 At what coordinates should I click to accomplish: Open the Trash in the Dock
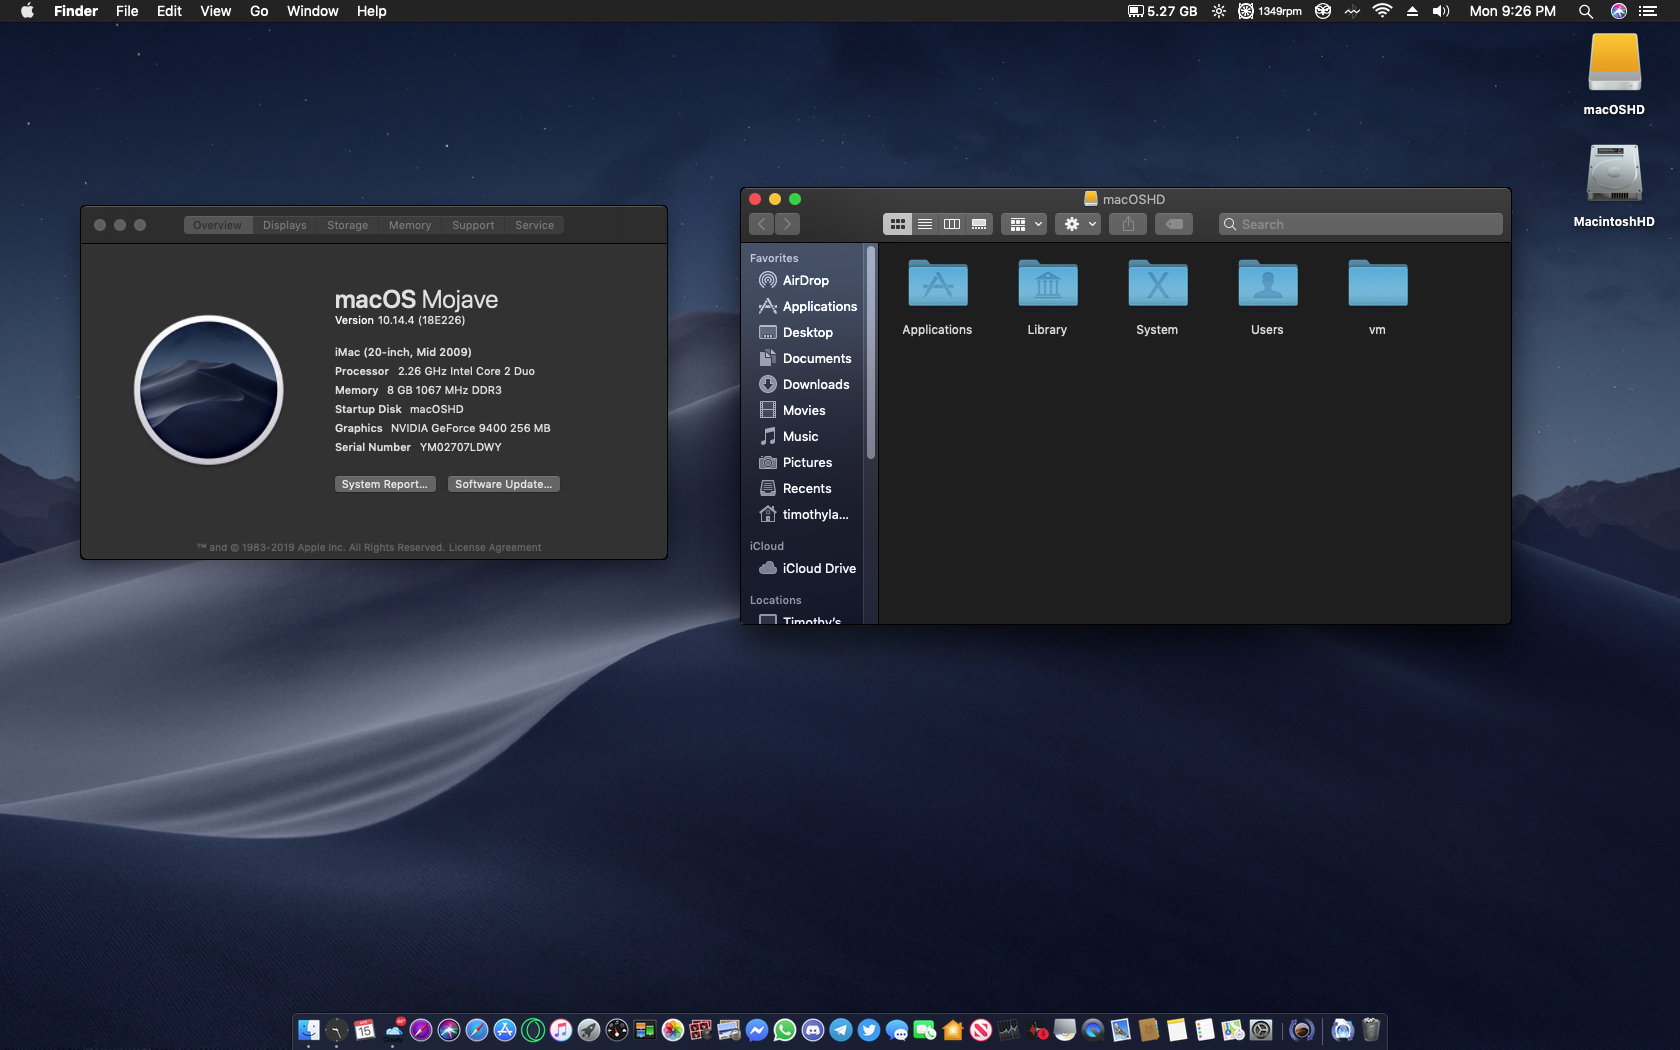click(x=1371, y=1030)
